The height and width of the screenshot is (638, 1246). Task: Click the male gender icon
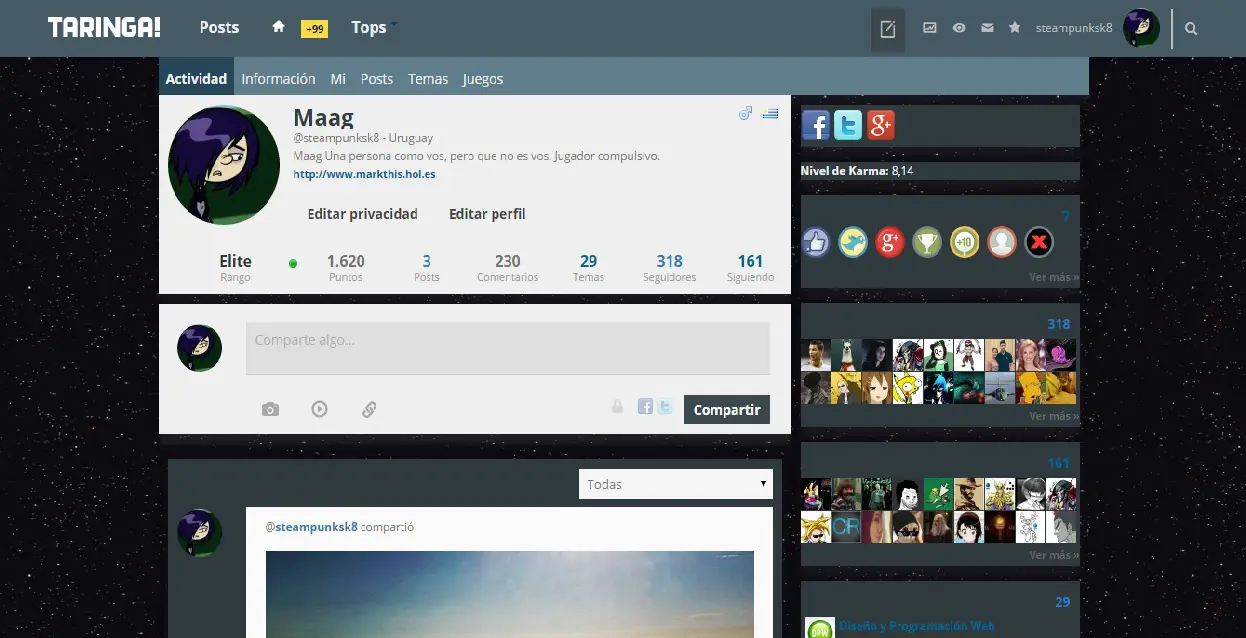pyautogui.click(x=745, y=113)
